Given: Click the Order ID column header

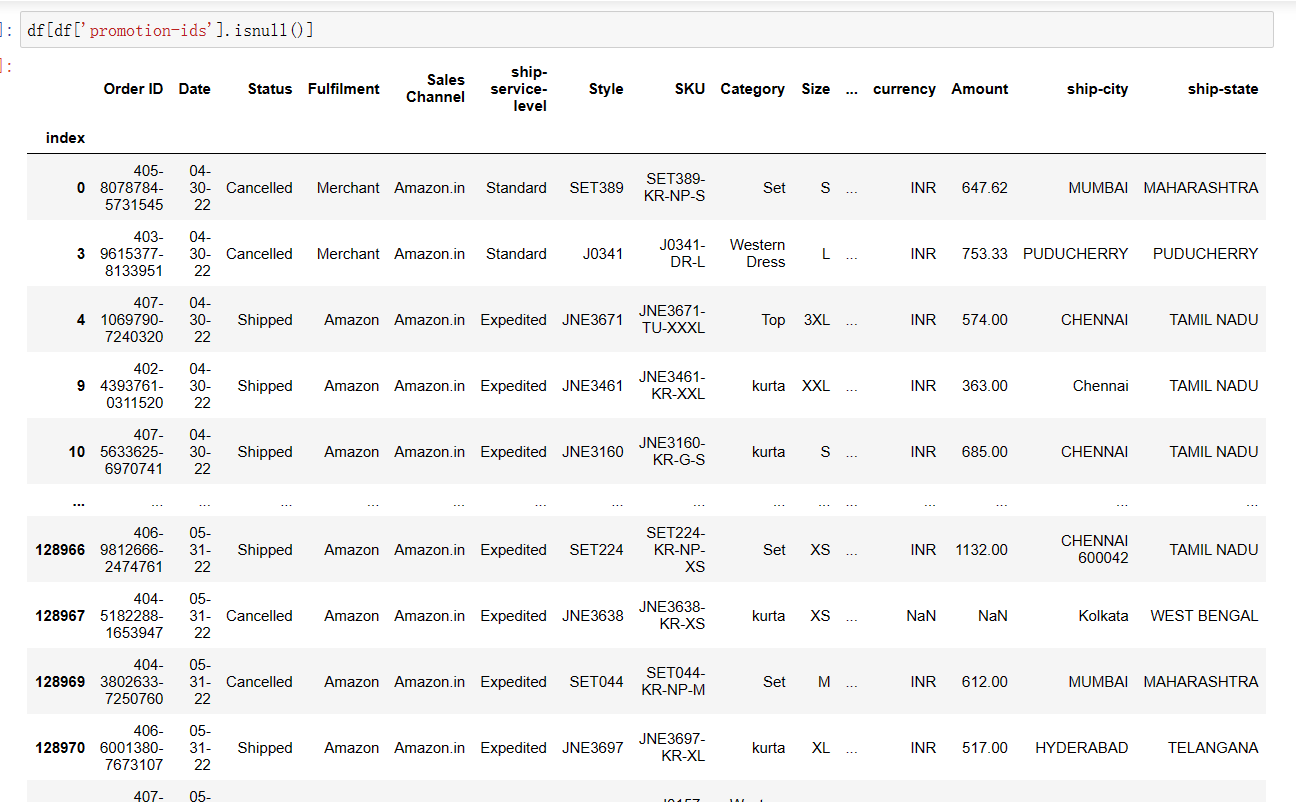Looking at the screenshot, I should click(133, 89).
